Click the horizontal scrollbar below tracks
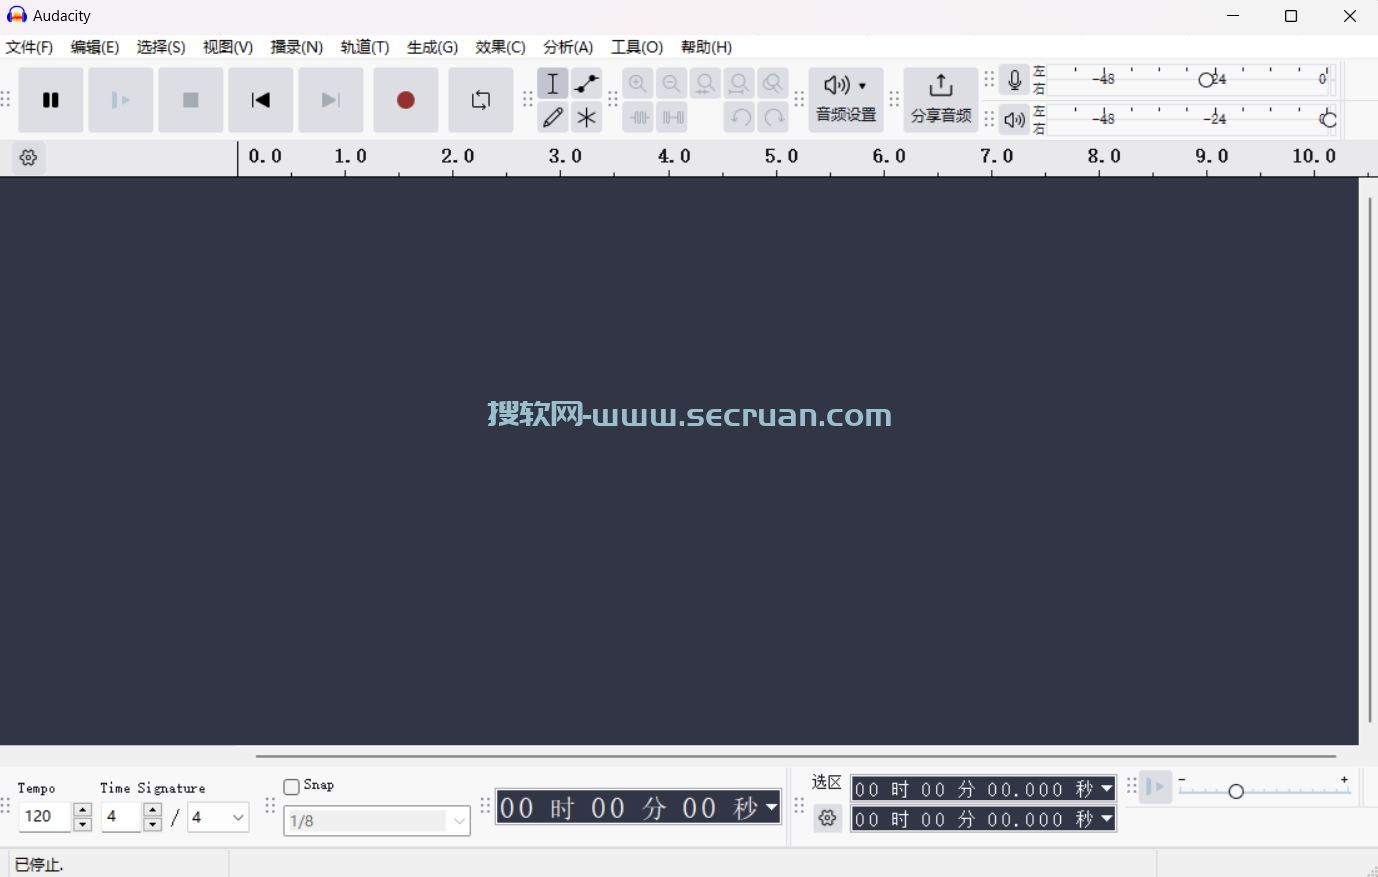Screen dimensions: 1378x877 pos(796,757)
